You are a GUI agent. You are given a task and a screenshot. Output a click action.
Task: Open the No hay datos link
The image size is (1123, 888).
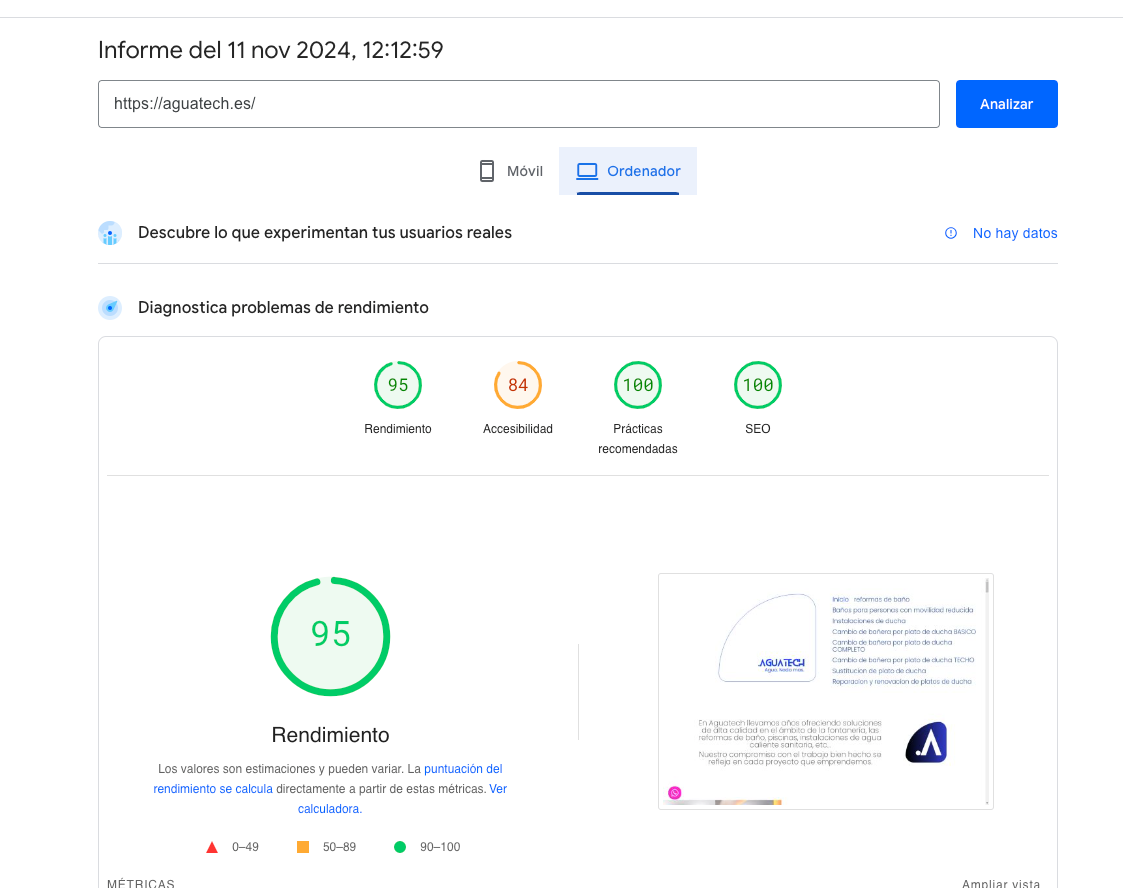[x=1014, y=233]
